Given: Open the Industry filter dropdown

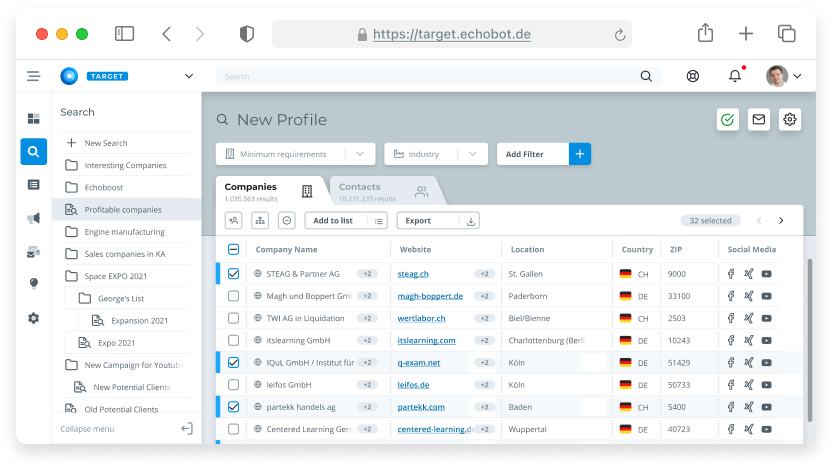Looking at the screenshot, I should pos(435,154).
